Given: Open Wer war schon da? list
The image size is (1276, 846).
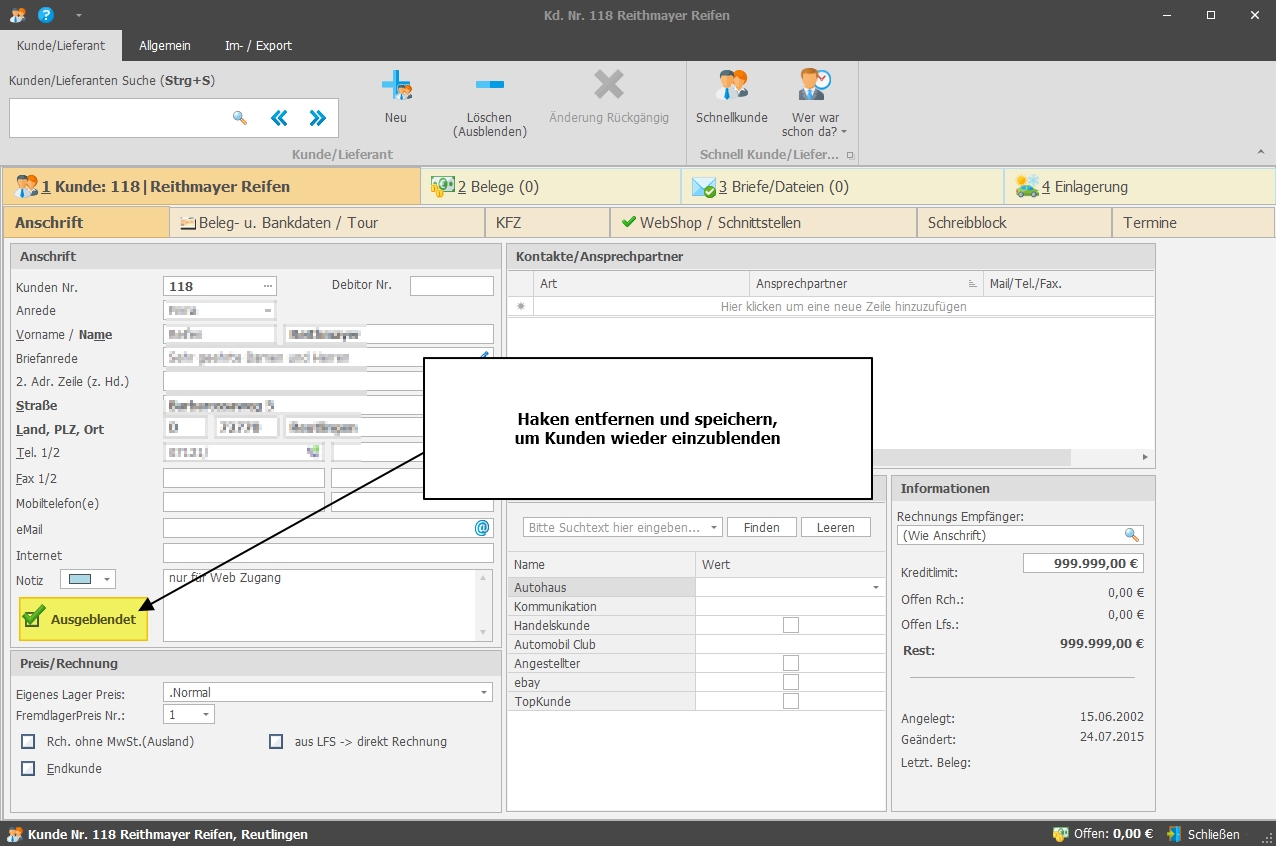Looking at the screenshot, I should 814,103.
